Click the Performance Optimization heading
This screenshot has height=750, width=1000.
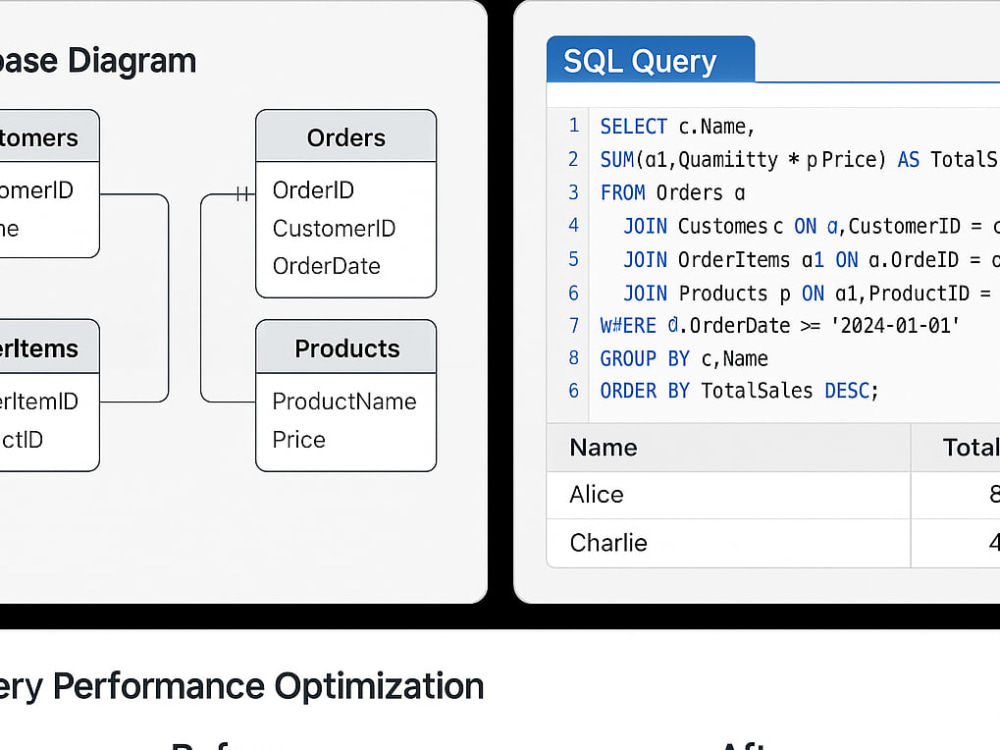242,686
